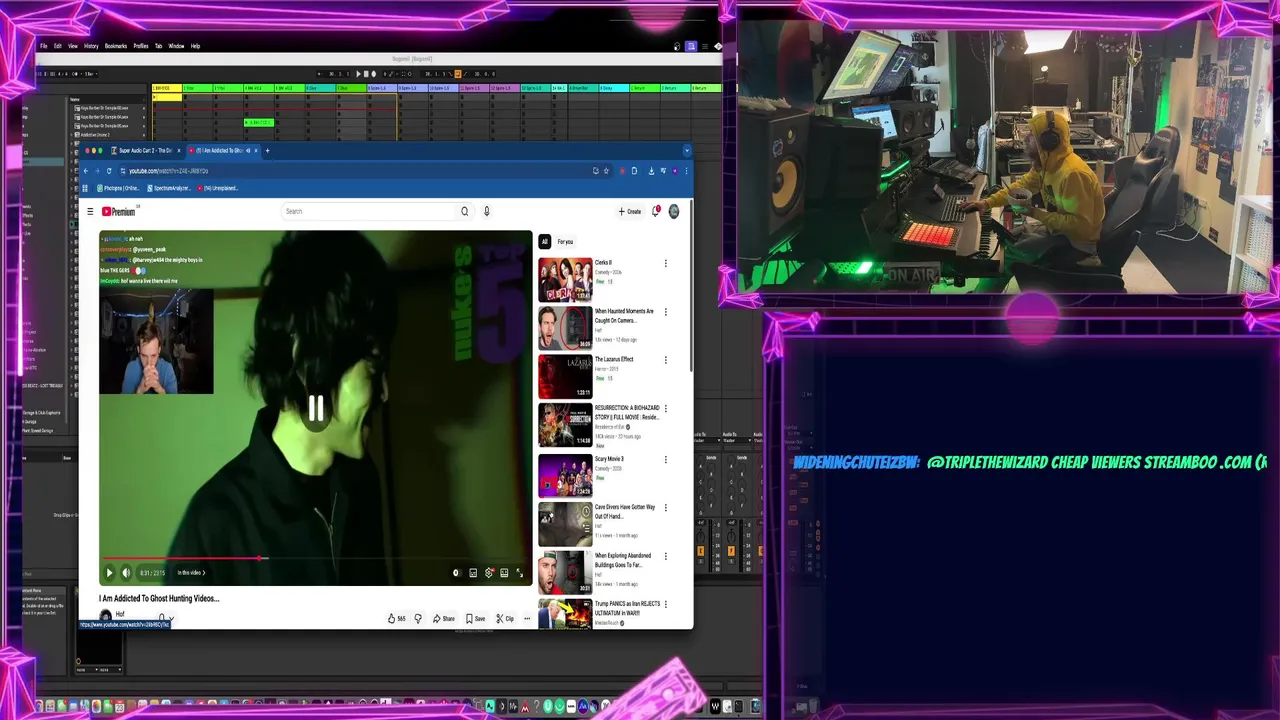Viewport: 1280px width, 720px height.
Task: Launch the green clip in Ableton session
Action: 258,122
